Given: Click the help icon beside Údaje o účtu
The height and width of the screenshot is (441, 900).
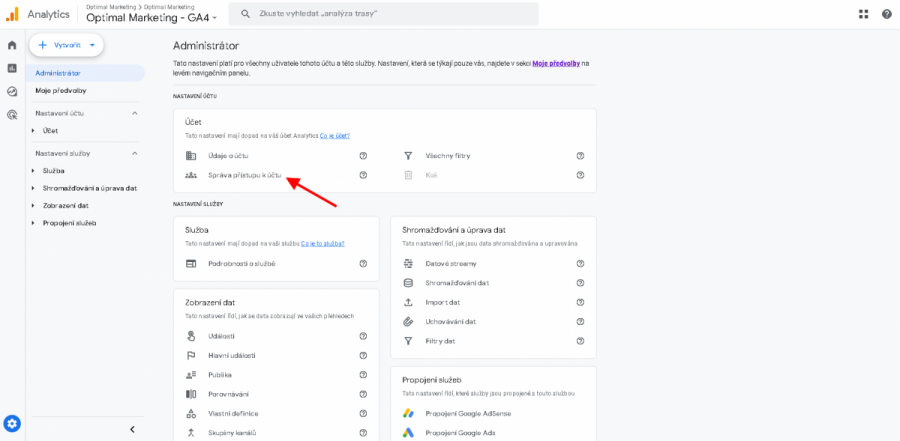Looking at the screenshot, I should click(363, 156).
